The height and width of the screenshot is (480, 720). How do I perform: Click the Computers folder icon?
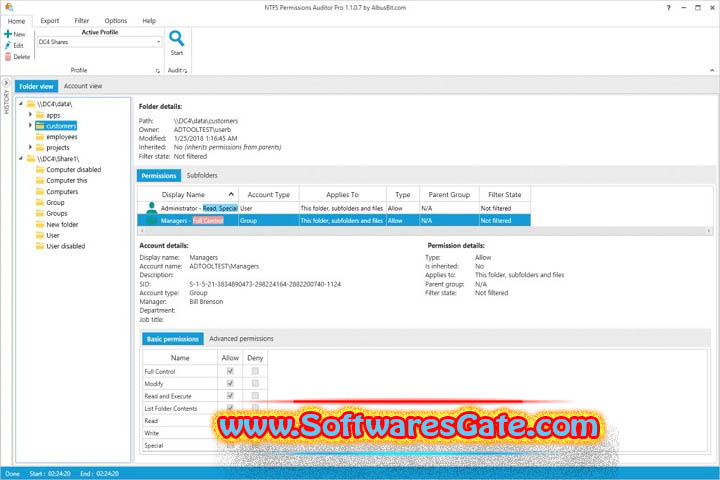pyautogui.click(x=40, y=192)
